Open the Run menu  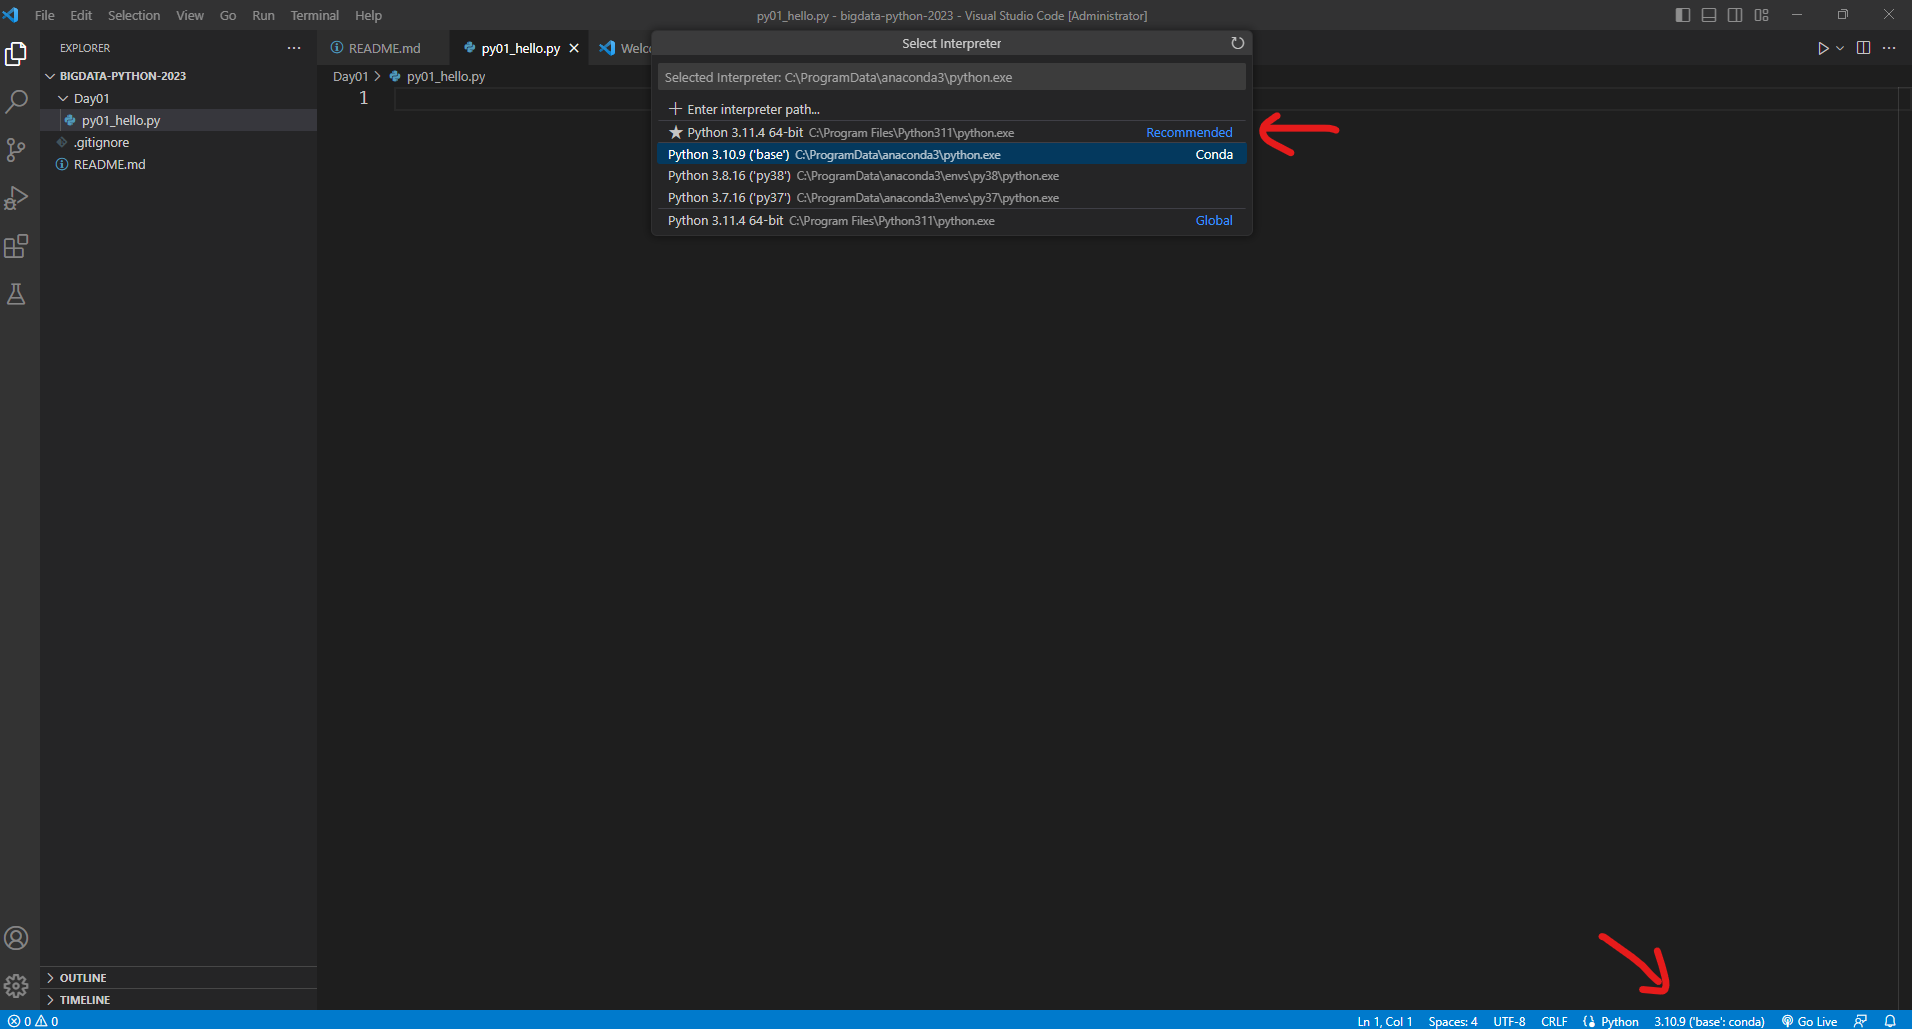coord(263,15)
